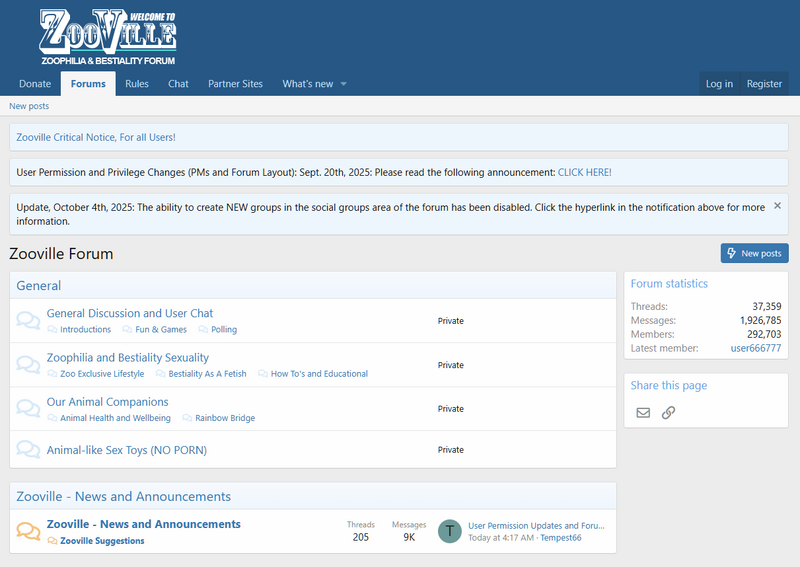Image resolution: width=800 pixels, height=567 pixels.
Task: Open the Zooville Critical Notice link
Action: coord(96,137)
